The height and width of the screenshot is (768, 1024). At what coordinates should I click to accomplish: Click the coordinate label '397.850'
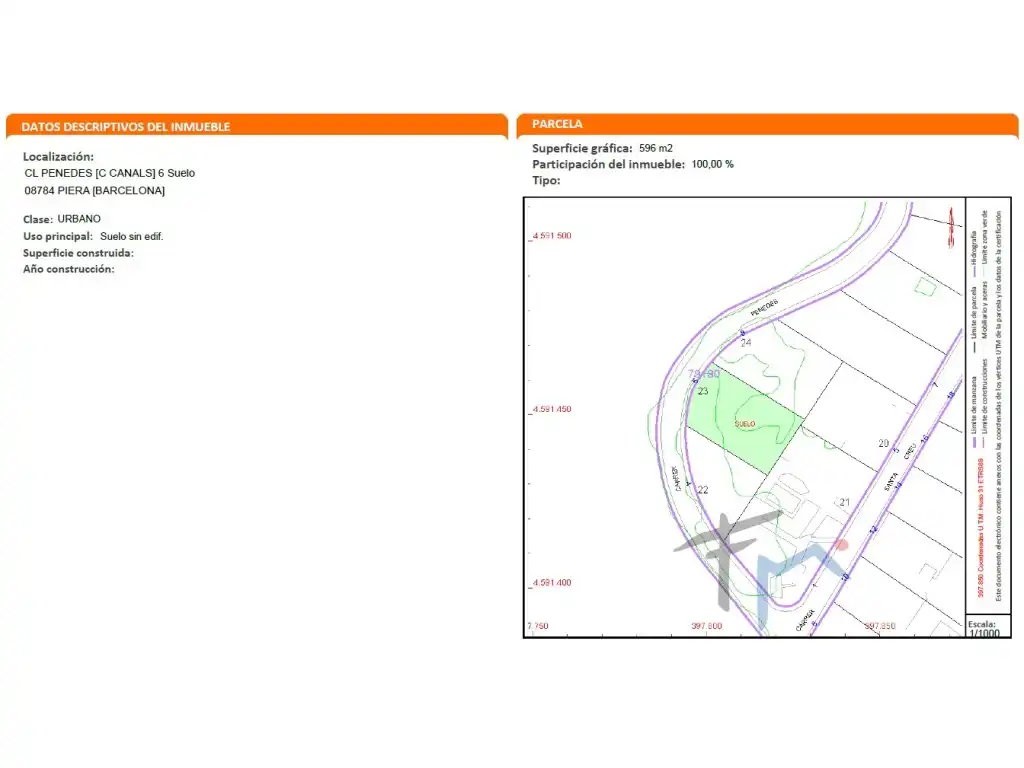tap(880, 626)
